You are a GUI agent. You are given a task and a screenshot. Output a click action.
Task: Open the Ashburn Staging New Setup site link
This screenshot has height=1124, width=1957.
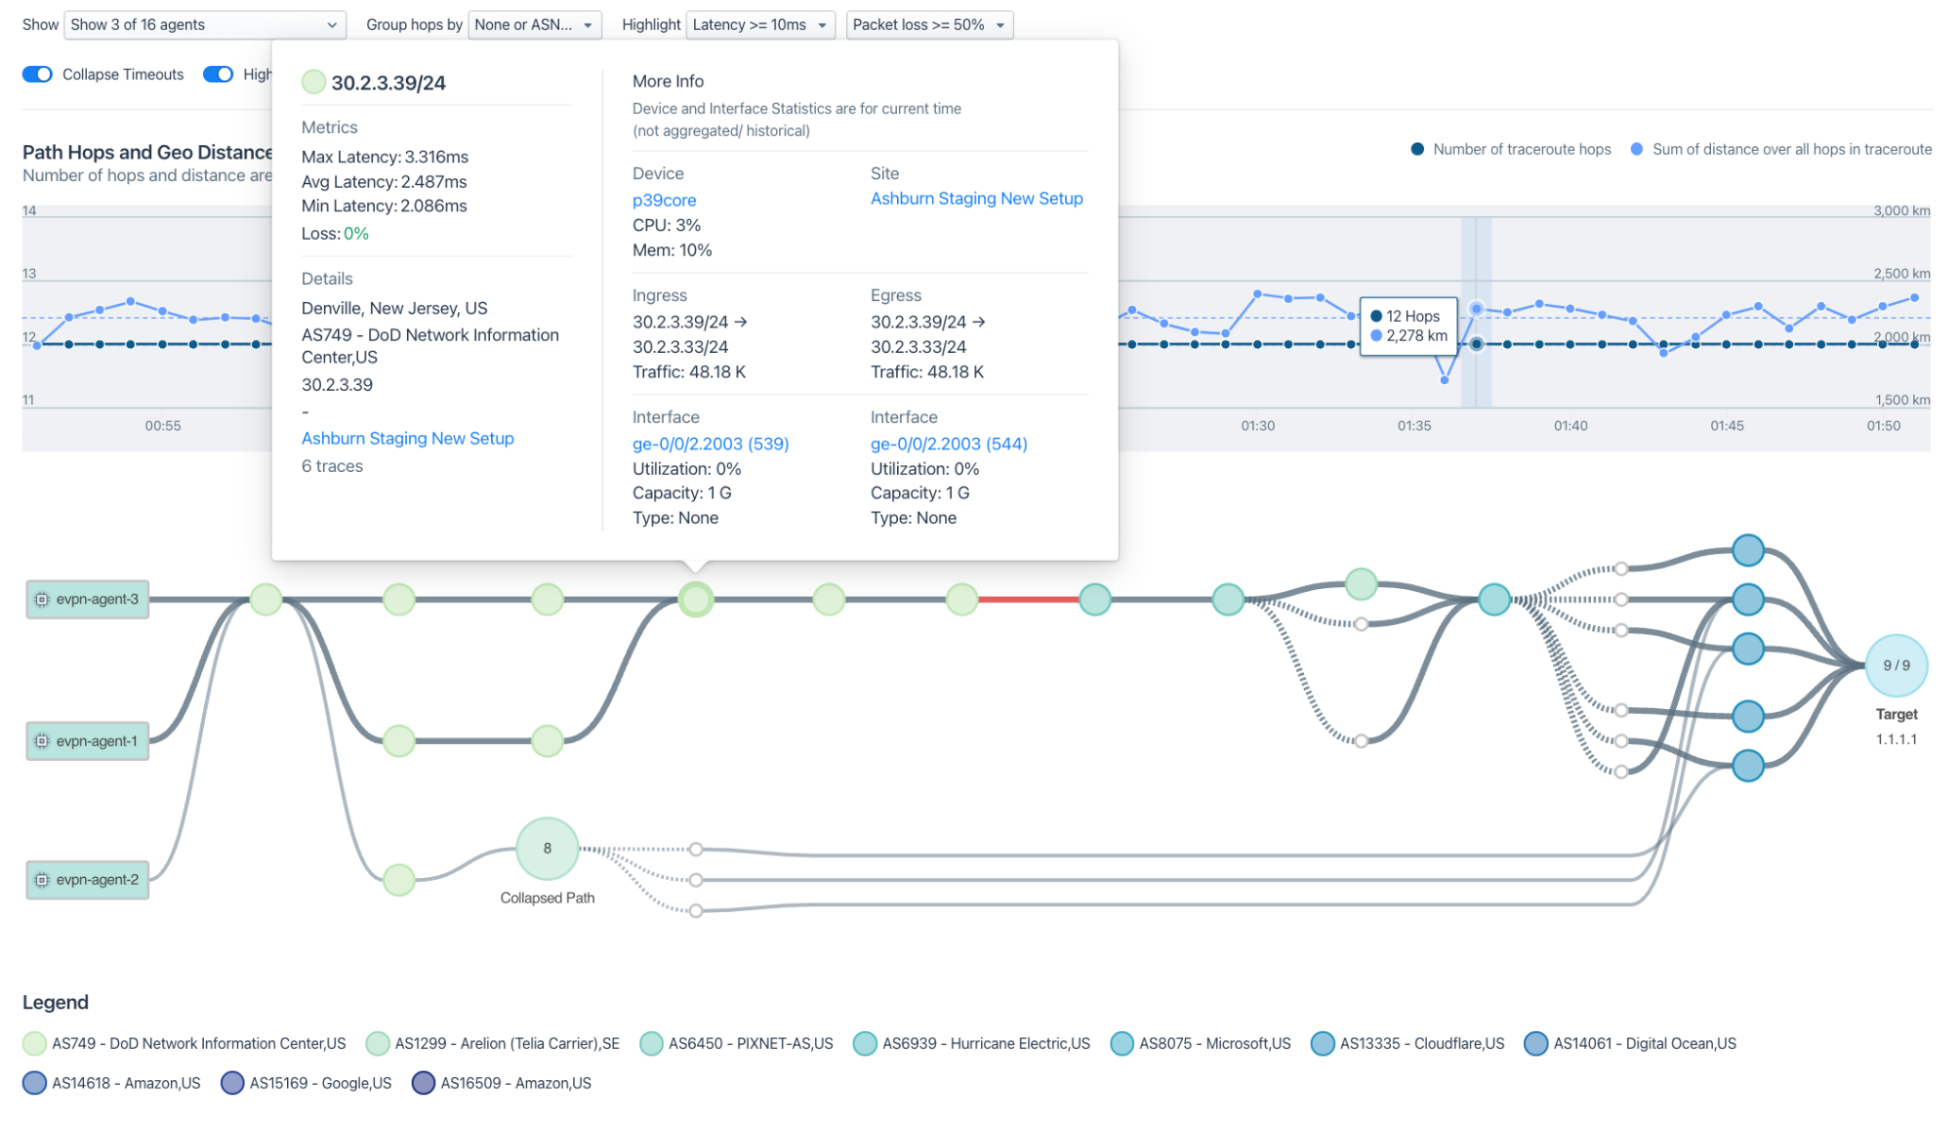(976, 198)
